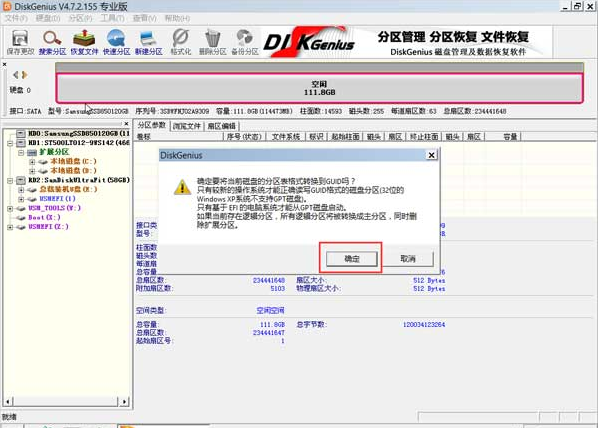The width and height of the screenshot is (598, 428).
Task: Click the 起始柱面 column header
Action: [345, 137]
